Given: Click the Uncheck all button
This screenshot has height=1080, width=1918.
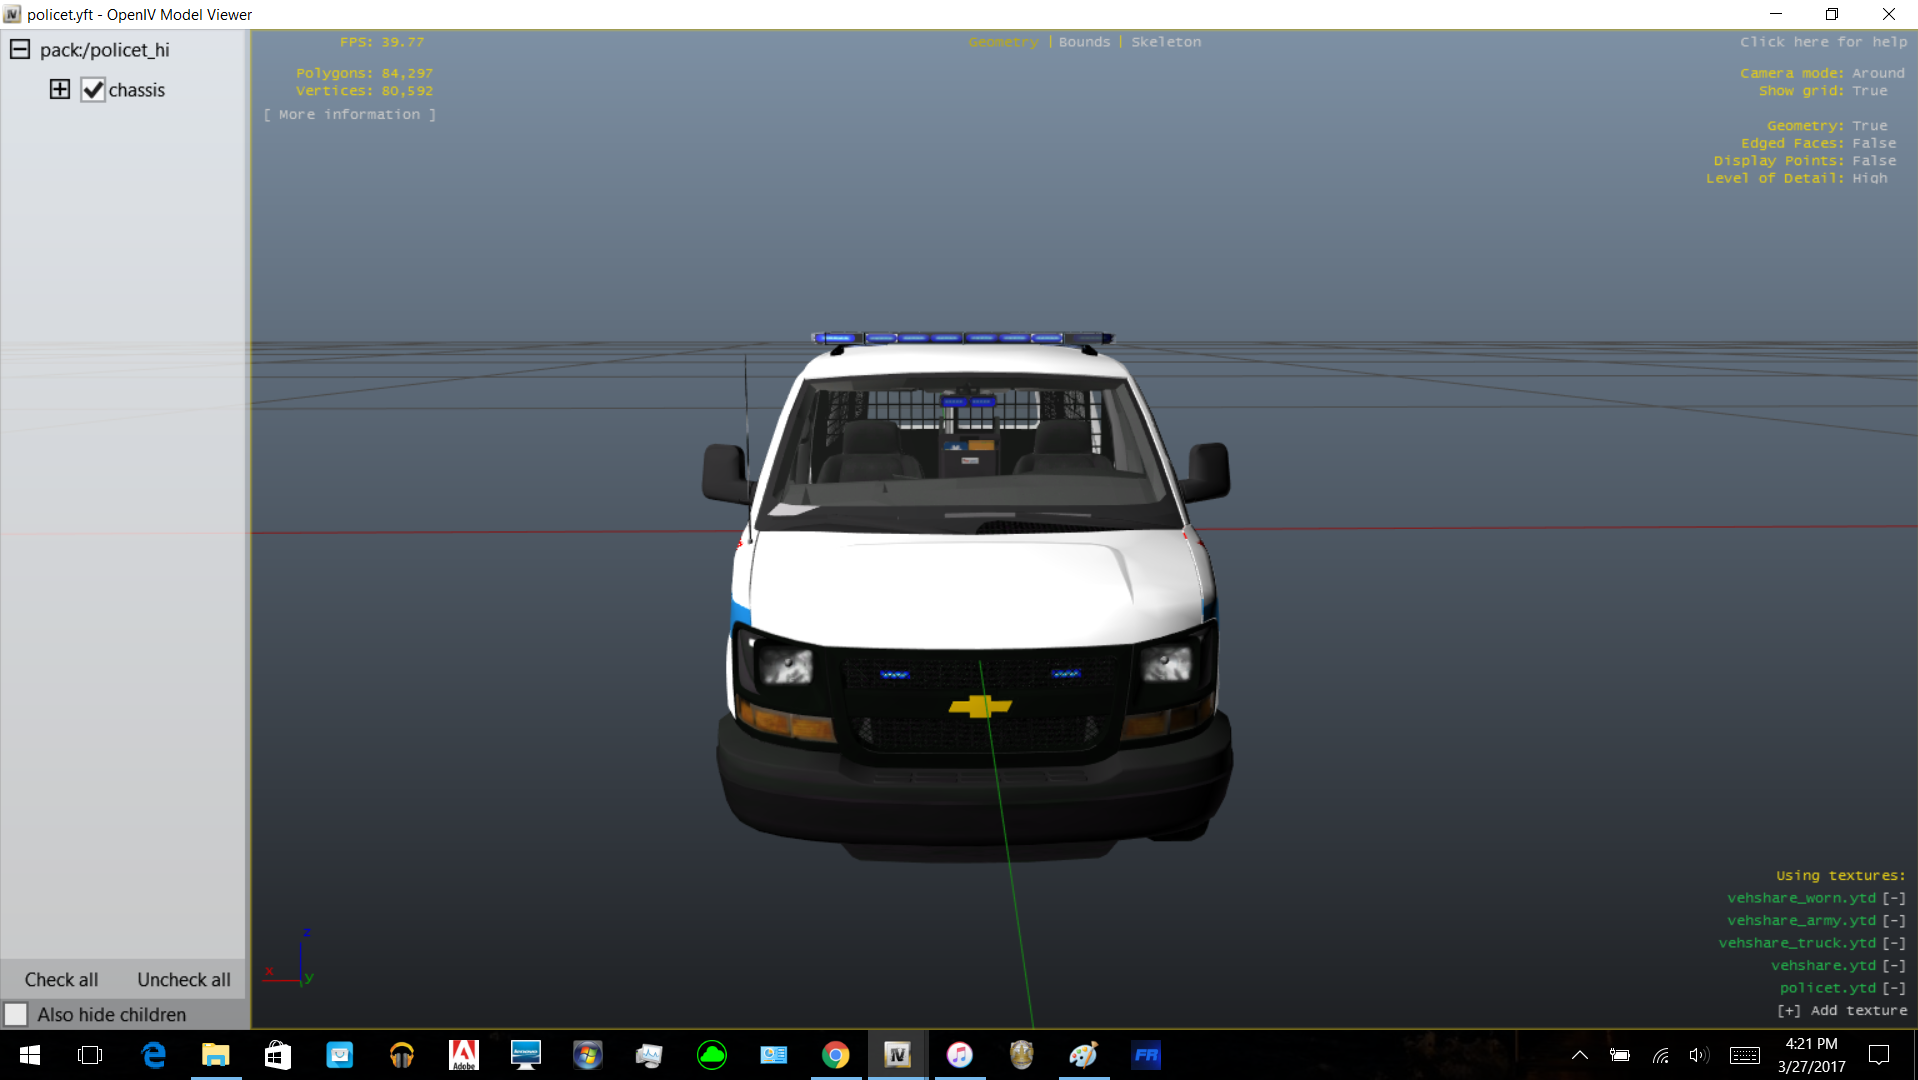Looking at the screenshot, I should (x=184, y=980).
